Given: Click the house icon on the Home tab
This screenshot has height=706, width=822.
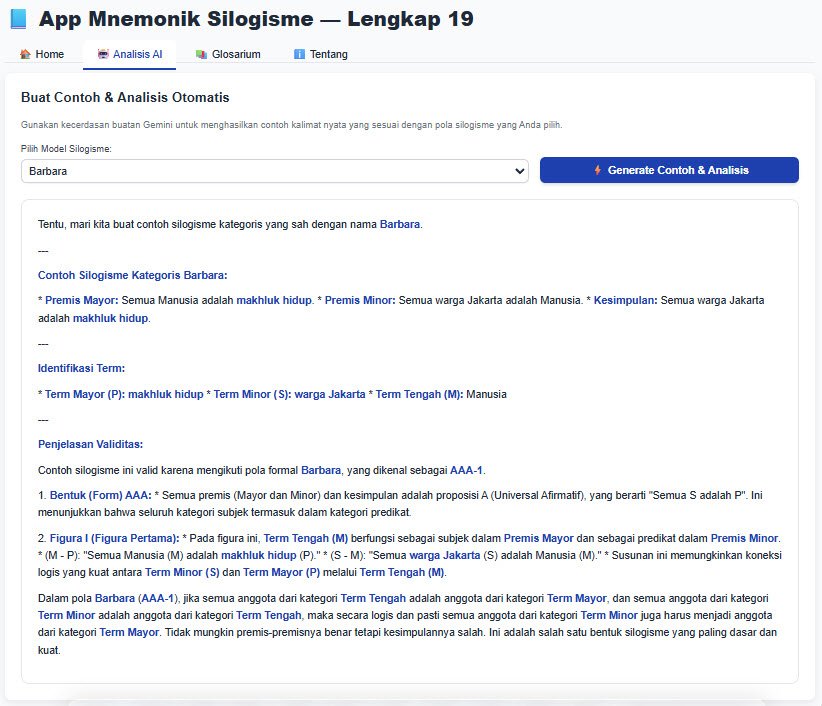Looking at the screenshot, I should (x=25, y=54).
